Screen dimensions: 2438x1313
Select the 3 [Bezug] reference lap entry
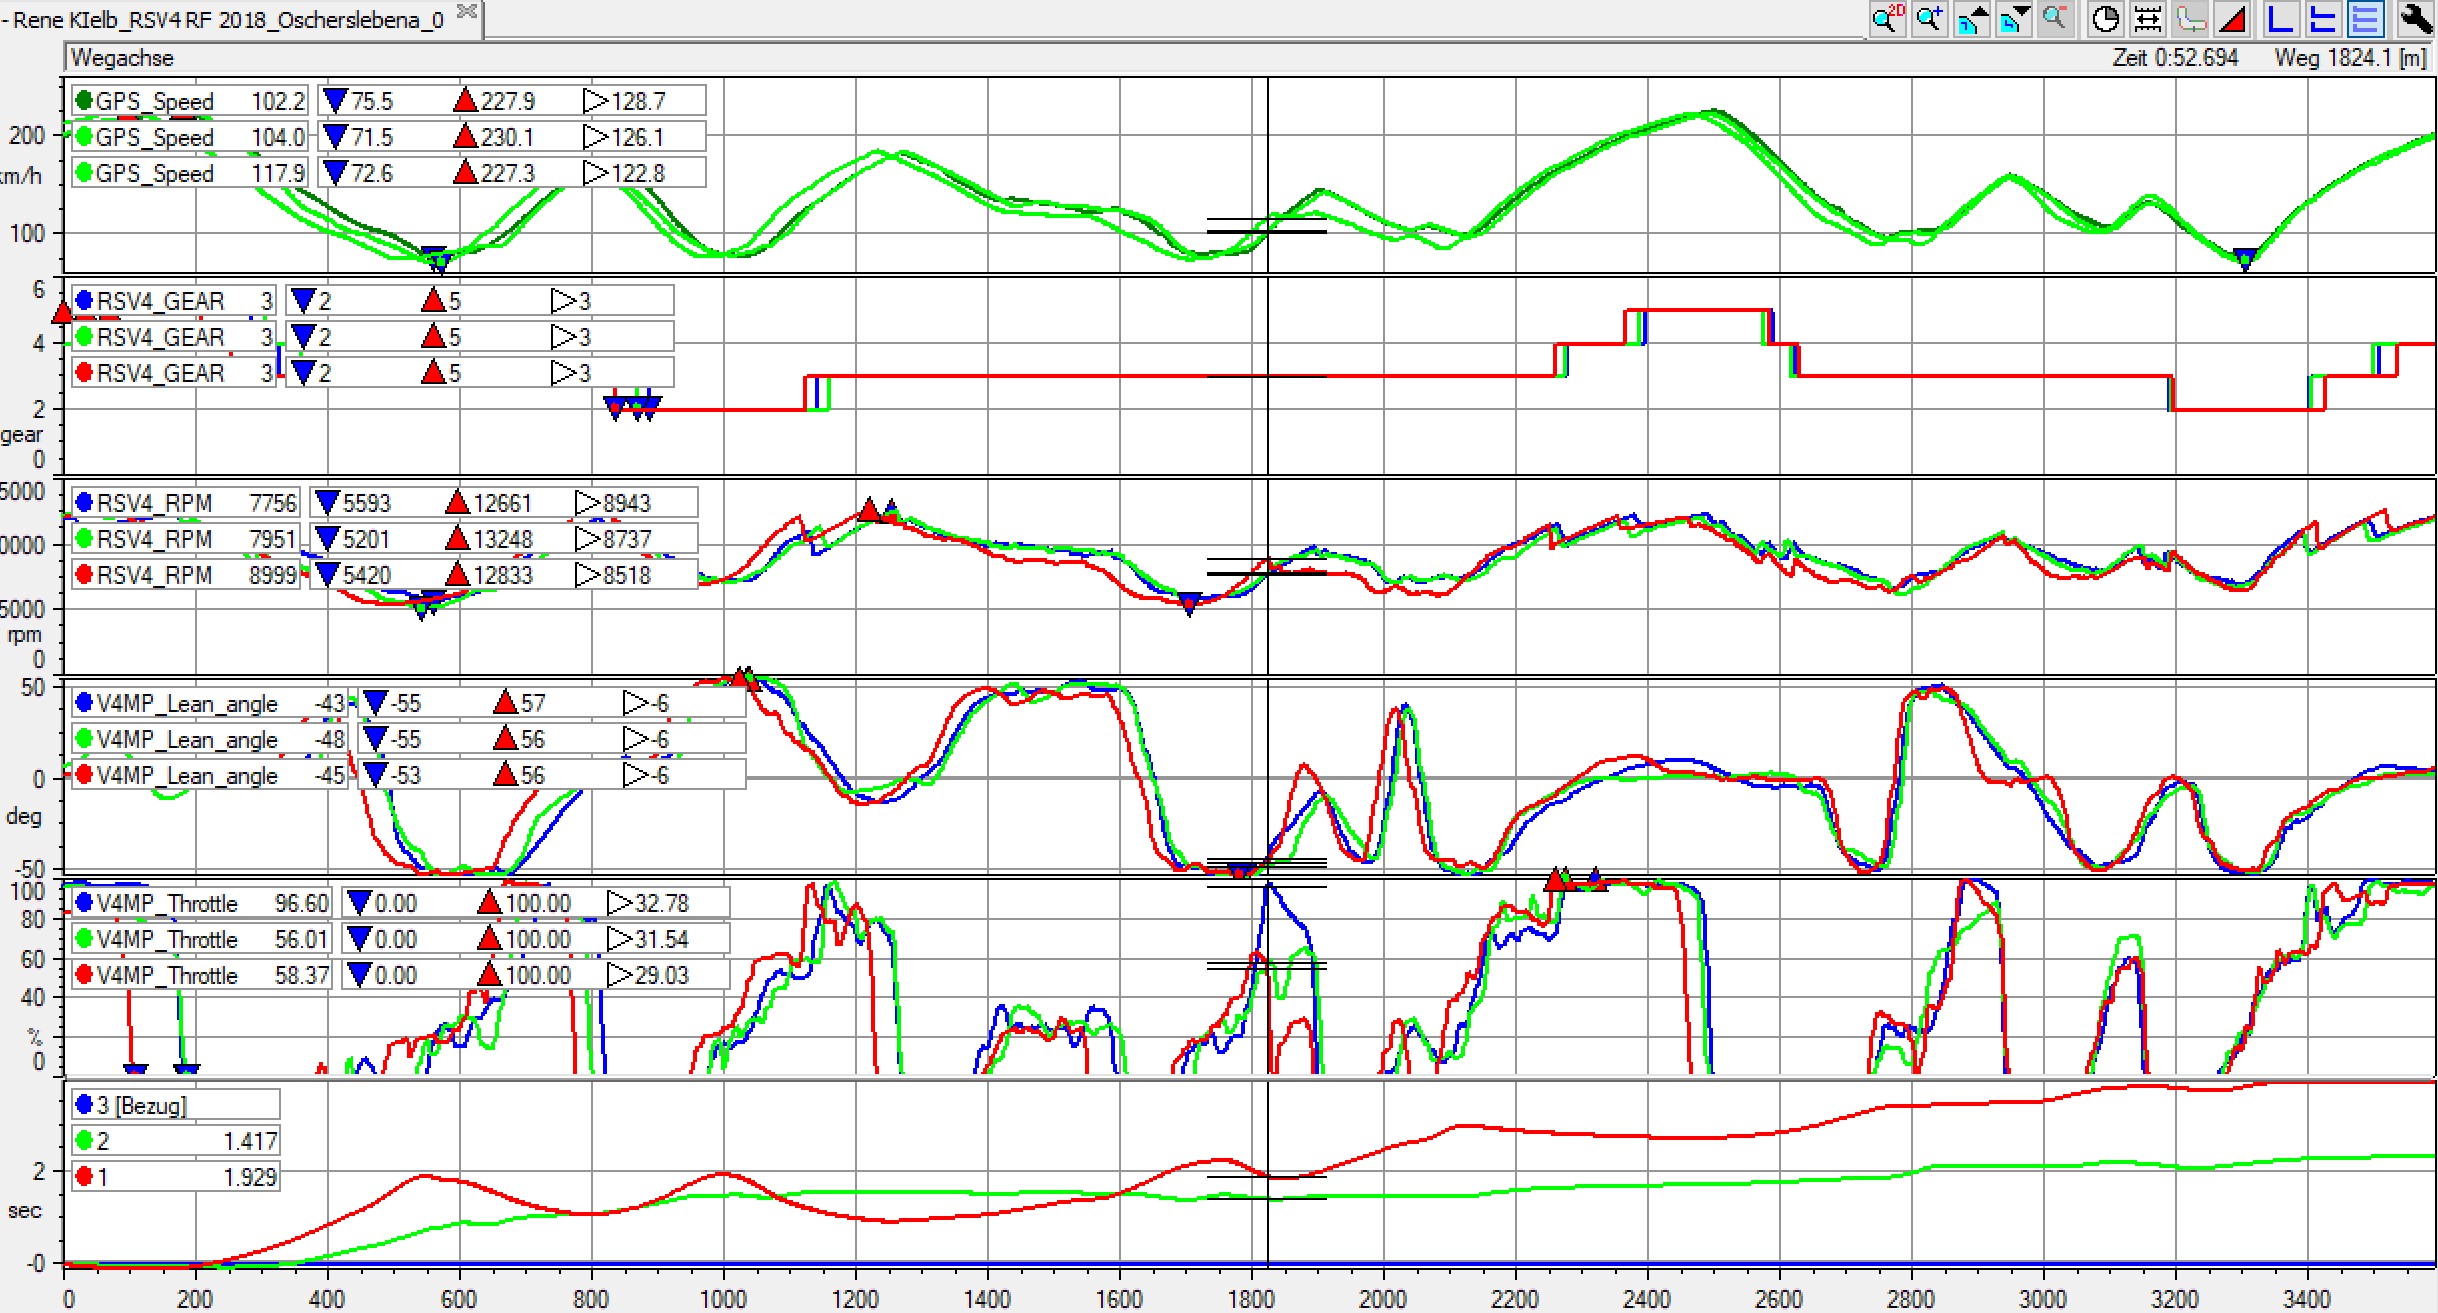tap(175, 1105)
